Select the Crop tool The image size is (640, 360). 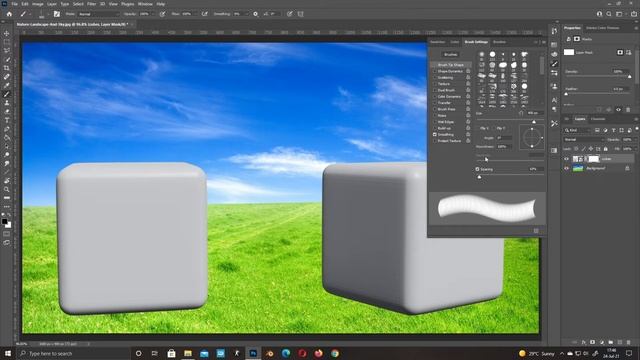pos(7,68)
